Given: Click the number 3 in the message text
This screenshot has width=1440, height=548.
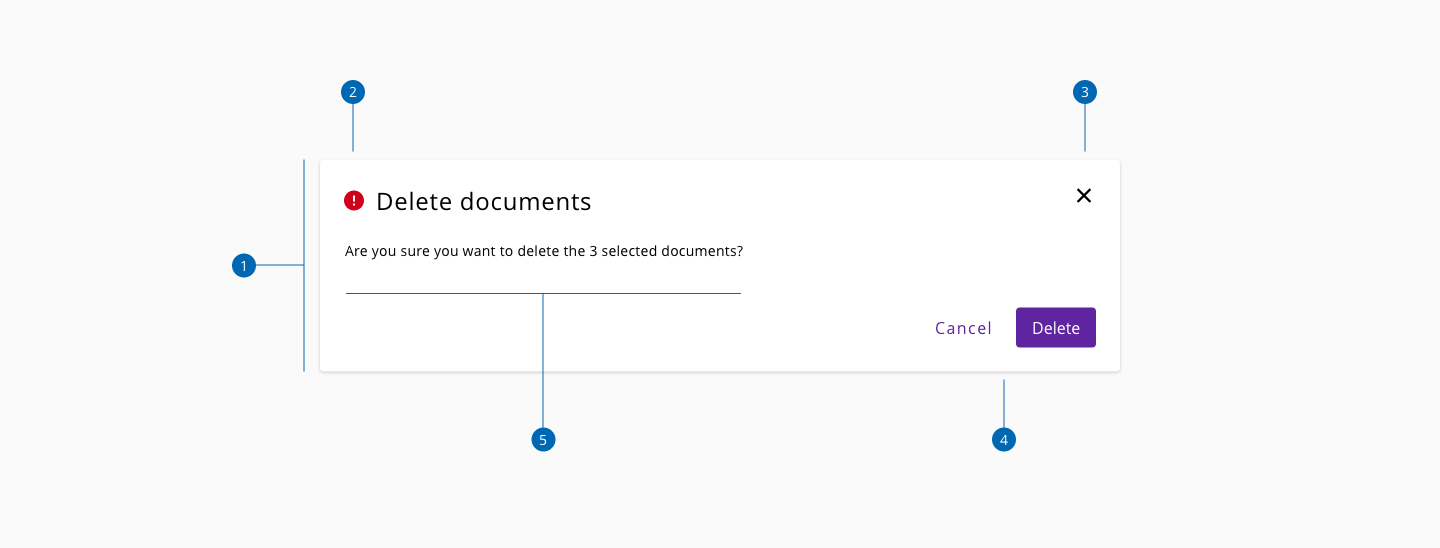Looking at the screenshot, I should click(x=593, y=251).
